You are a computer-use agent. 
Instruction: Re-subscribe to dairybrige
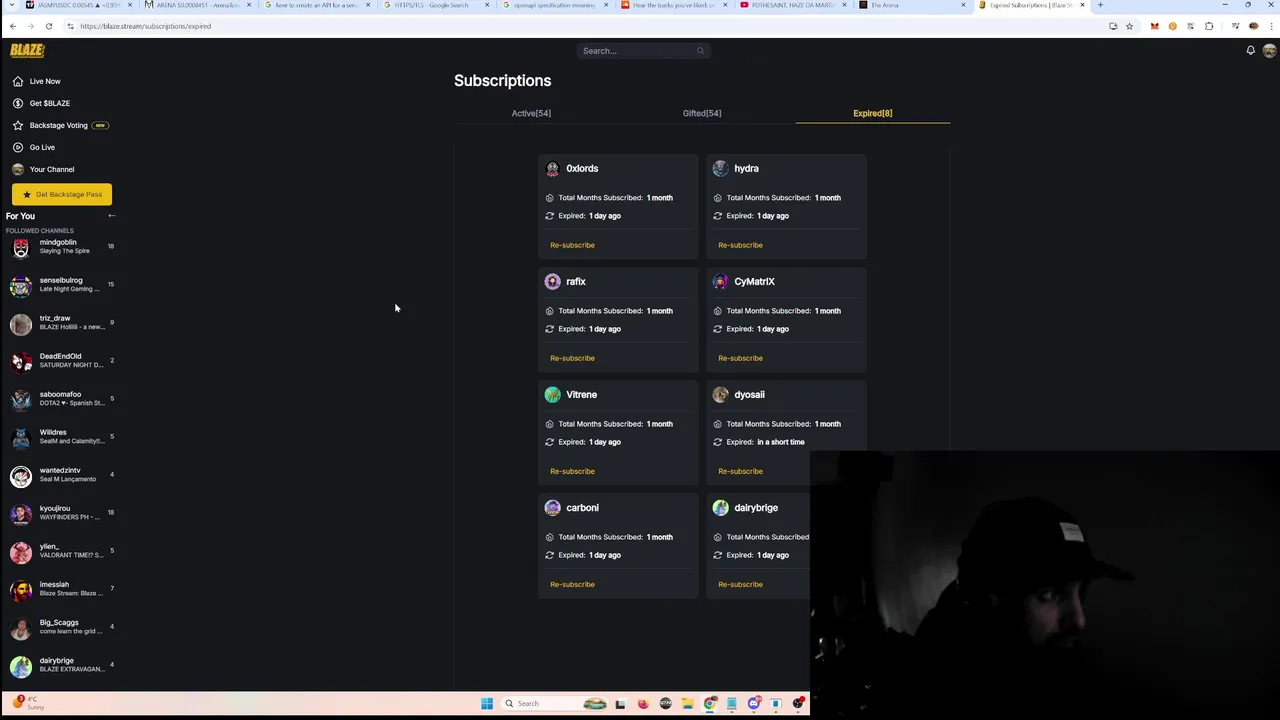740,584
